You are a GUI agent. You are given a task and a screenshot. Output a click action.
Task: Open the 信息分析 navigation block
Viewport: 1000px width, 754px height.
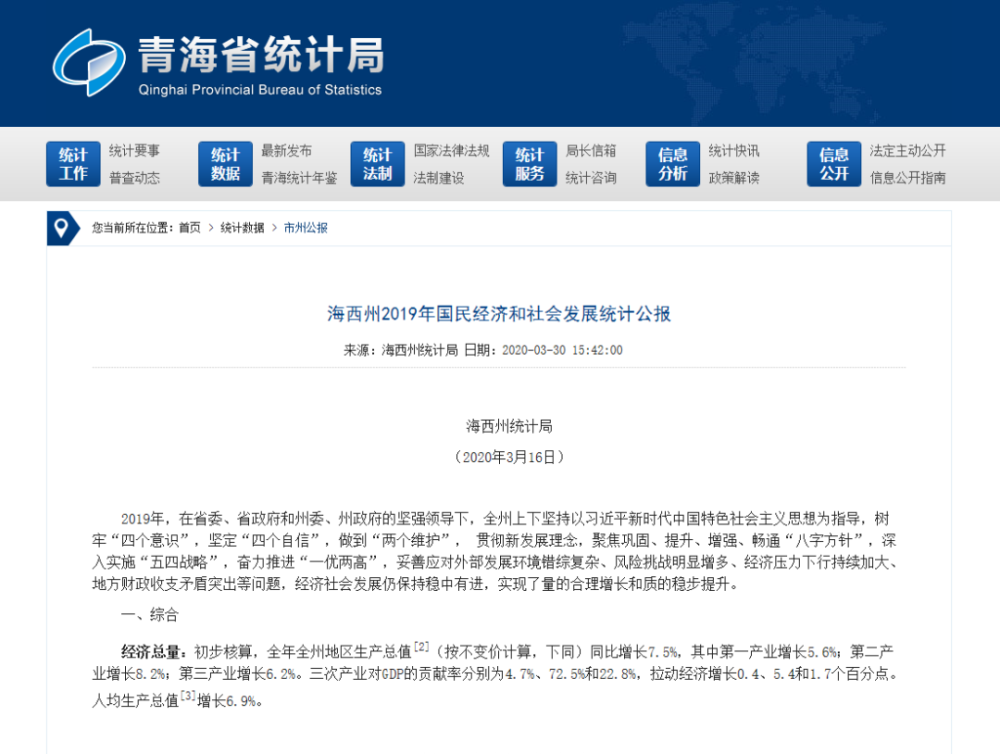click(673, 164)
